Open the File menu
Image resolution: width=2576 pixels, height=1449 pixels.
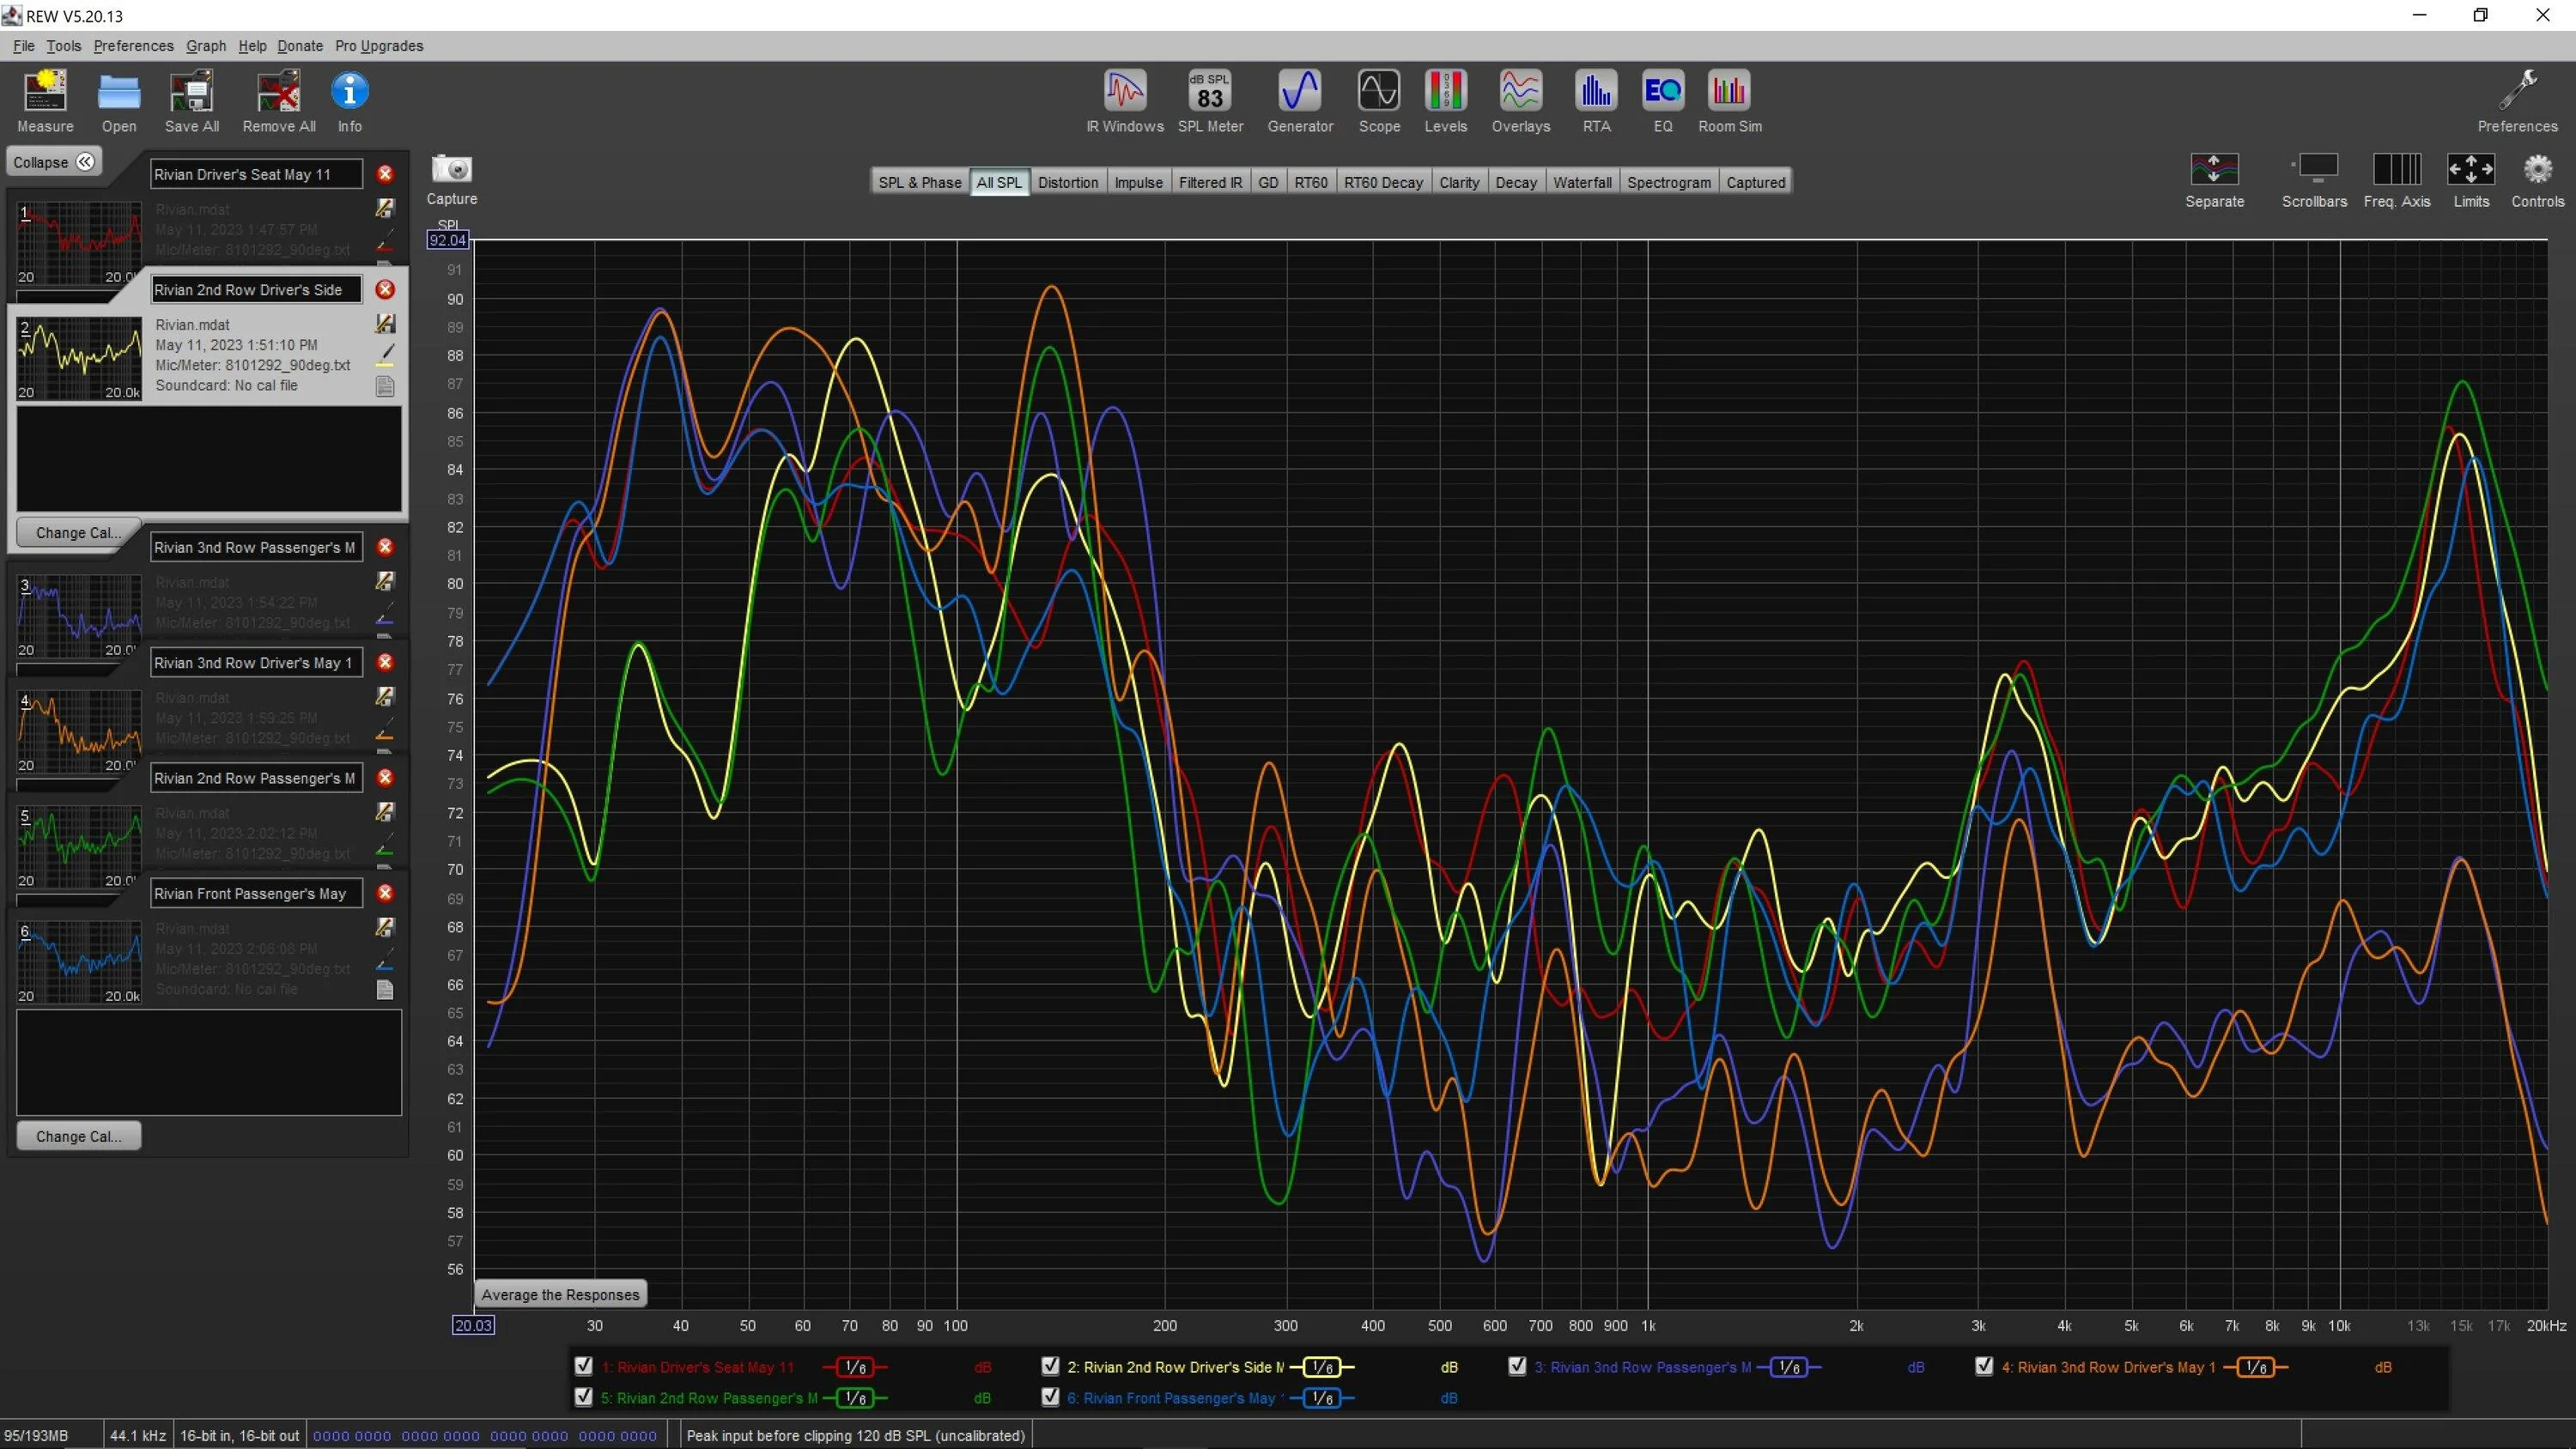tap(24, 46)
